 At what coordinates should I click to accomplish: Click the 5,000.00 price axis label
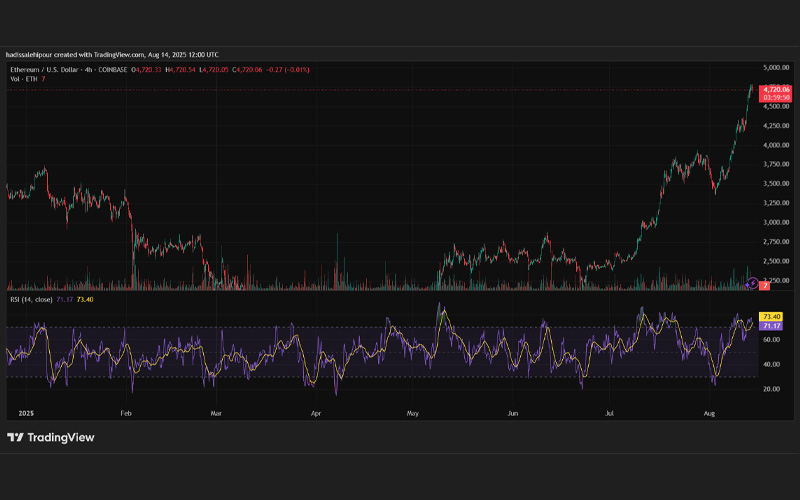(776, 67)
